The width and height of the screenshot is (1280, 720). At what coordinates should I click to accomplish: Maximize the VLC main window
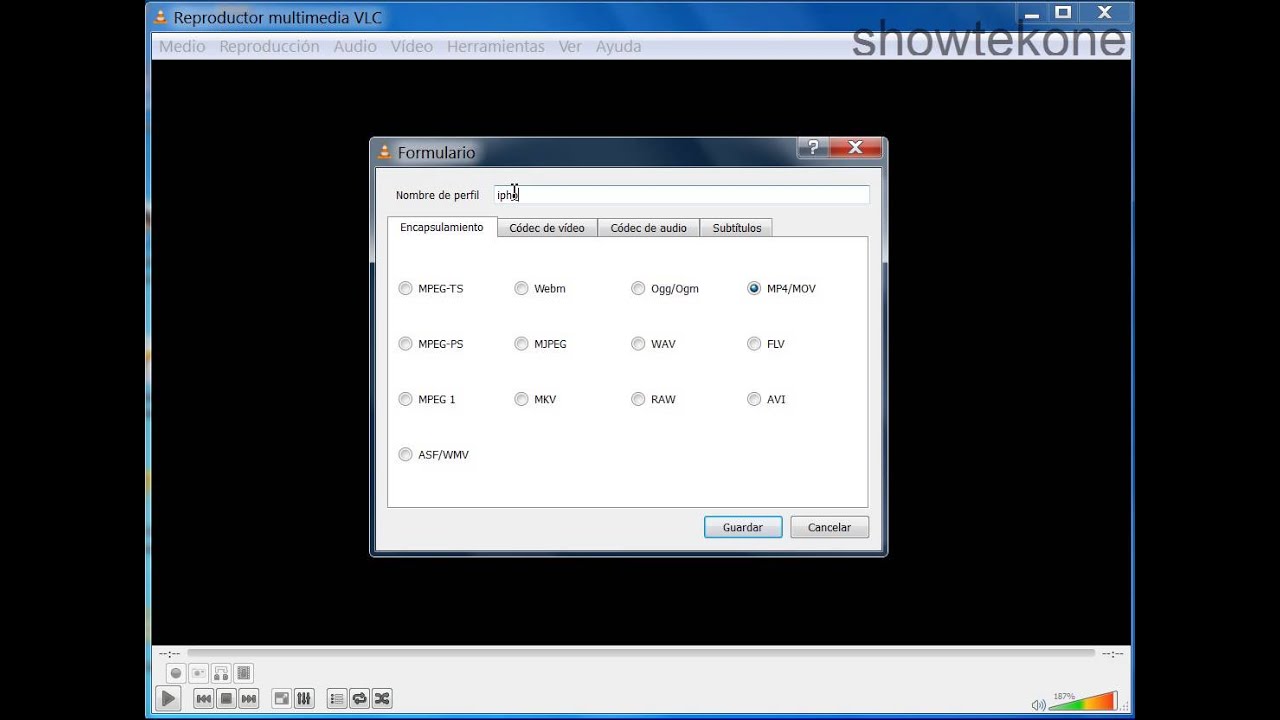[x=1063, y=12]
